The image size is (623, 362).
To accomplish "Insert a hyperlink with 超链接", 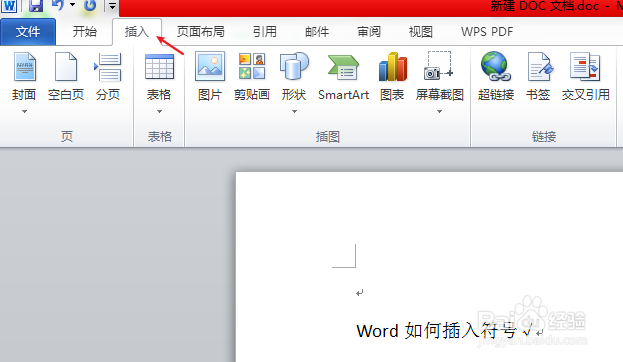I will pos(496,76).
